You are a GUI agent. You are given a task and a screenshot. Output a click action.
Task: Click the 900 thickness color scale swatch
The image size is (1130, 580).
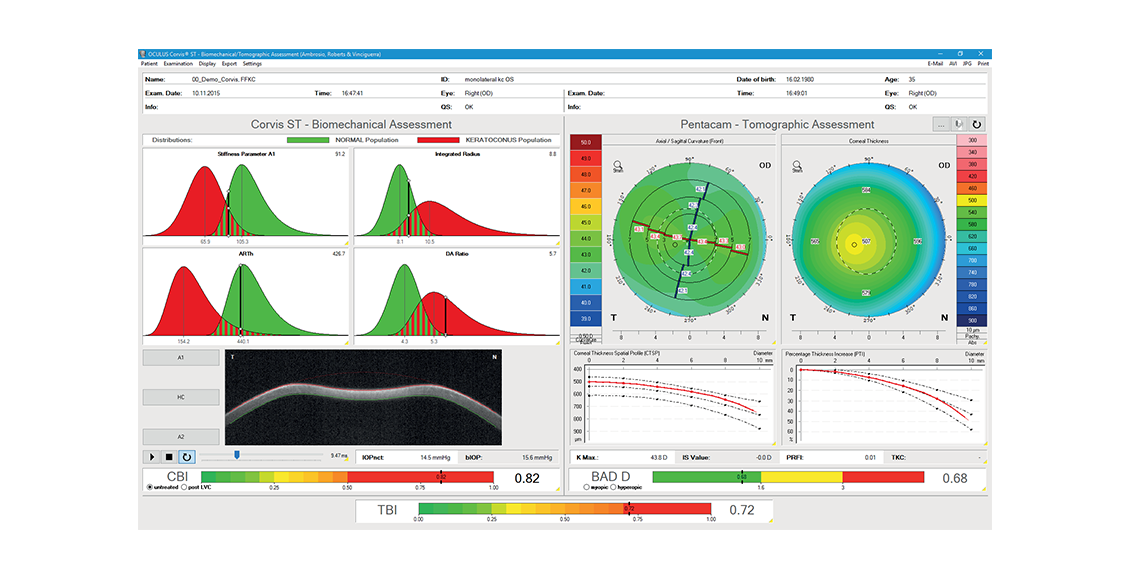point(972,321)
